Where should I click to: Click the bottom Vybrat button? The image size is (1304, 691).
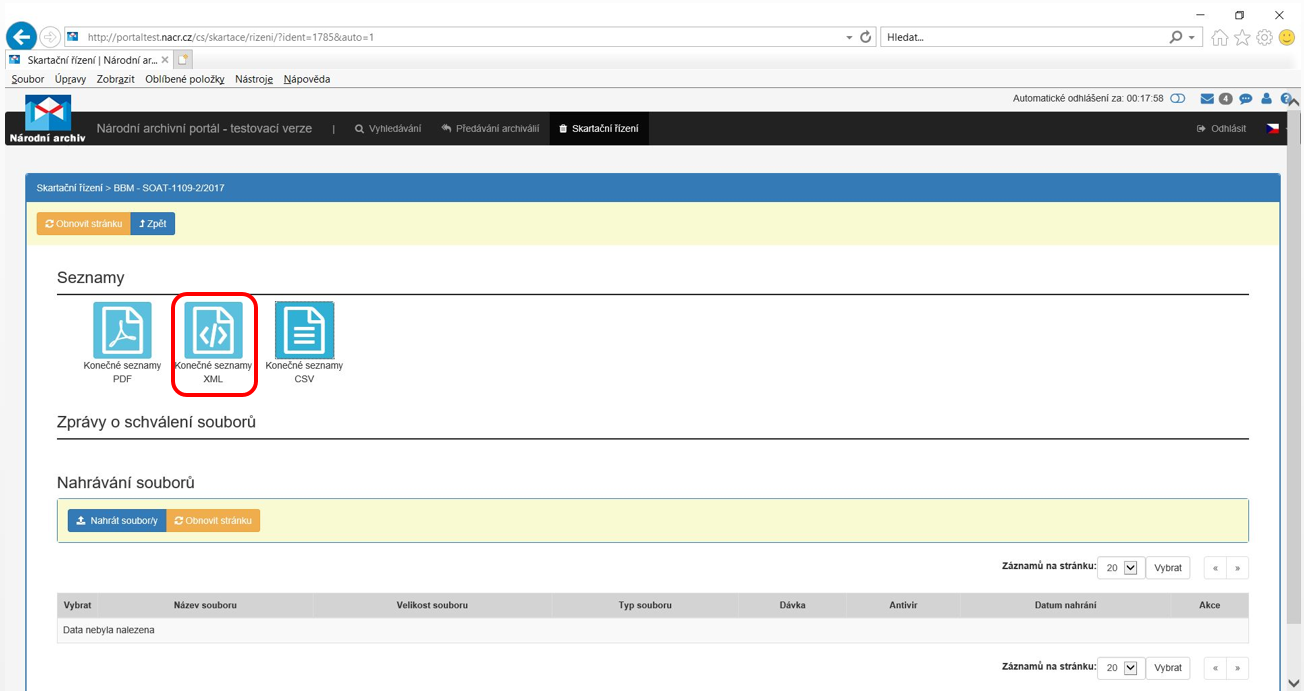click(x=1168, y=668)
